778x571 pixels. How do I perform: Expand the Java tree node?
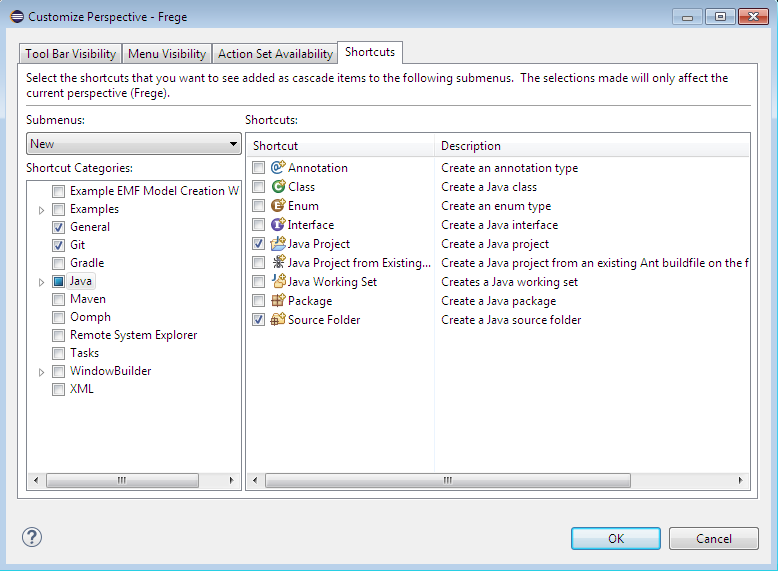coord(41,282)
